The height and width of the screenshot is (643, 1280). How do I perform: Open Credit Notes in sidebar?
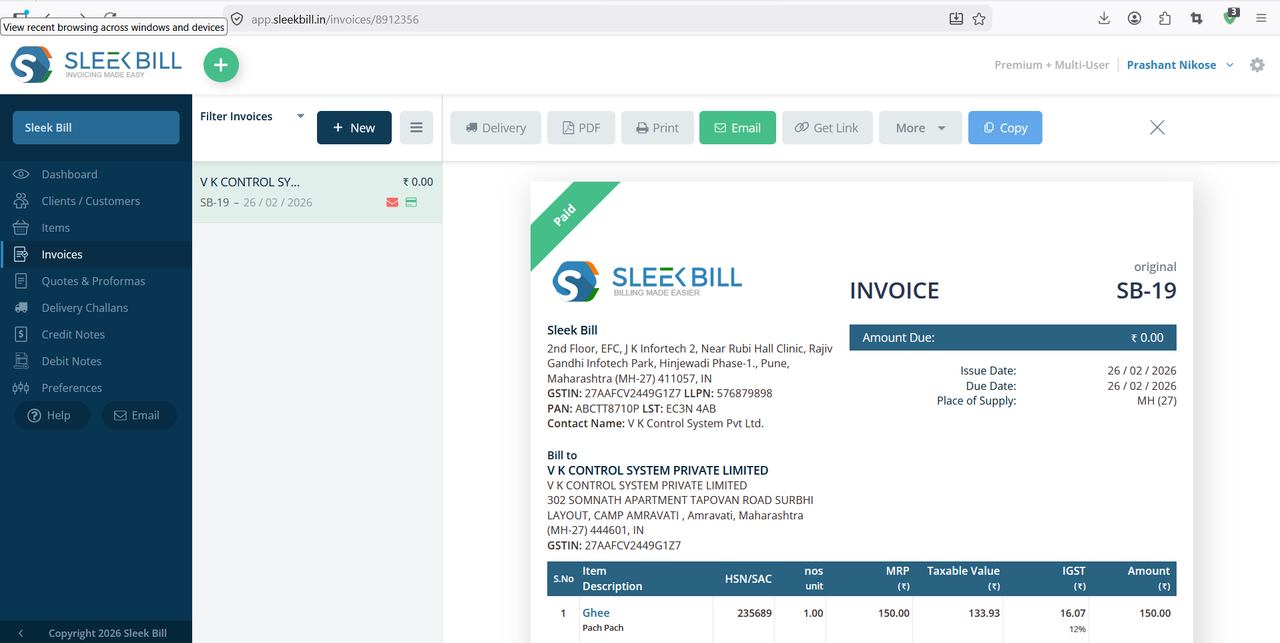pos(73,335)
